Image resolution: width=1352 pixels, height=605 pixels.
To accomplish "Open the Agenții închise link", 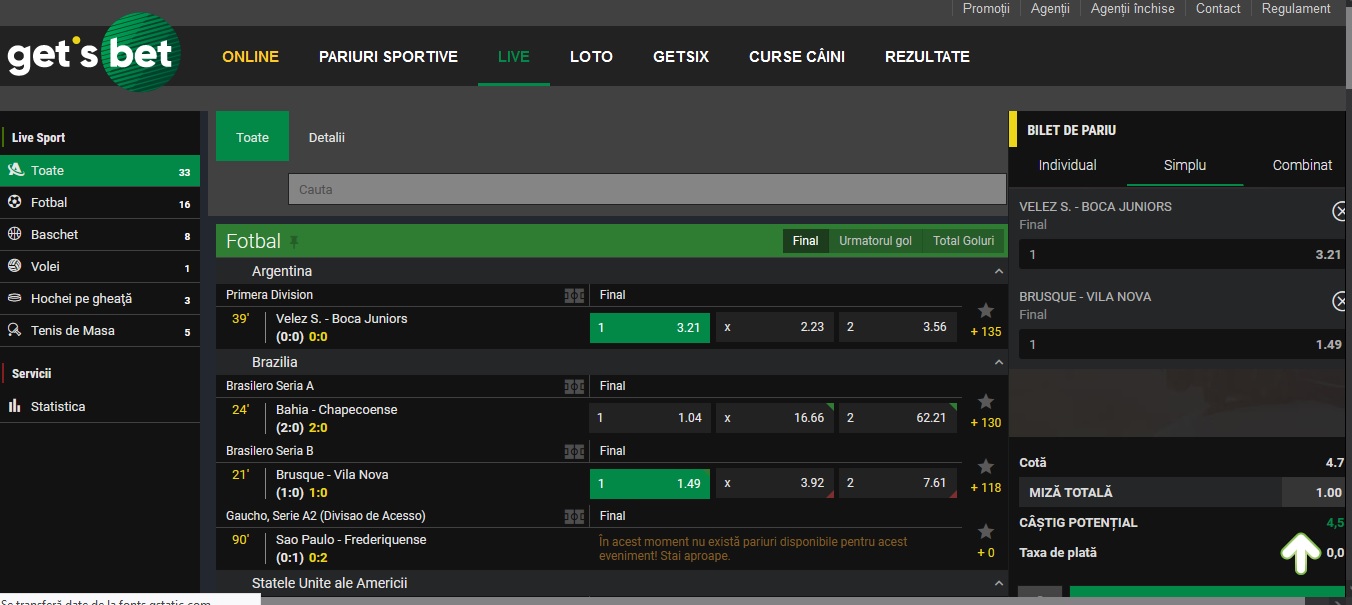I will pyautogui.click(x=1133, y=8).
